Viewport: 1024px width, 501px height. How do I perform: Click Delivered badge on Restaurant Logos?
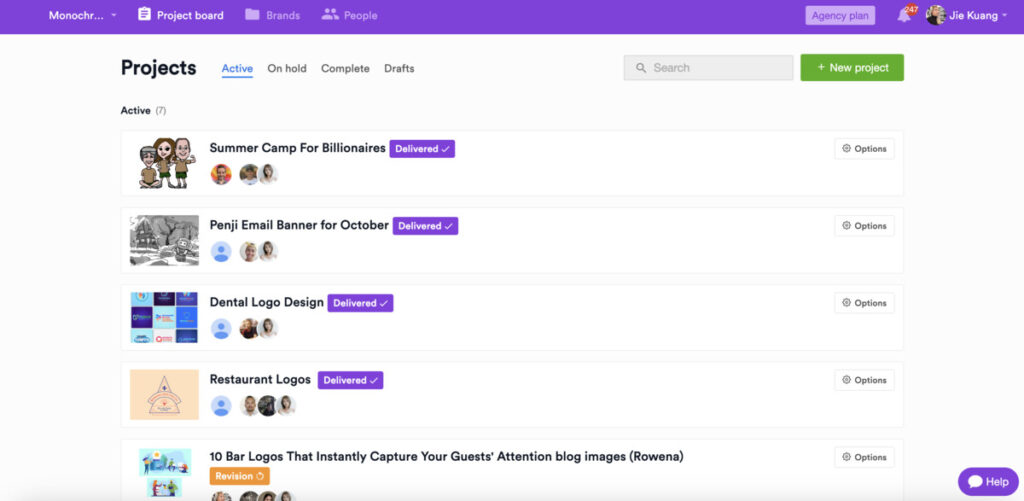click(x=351, y=380)
